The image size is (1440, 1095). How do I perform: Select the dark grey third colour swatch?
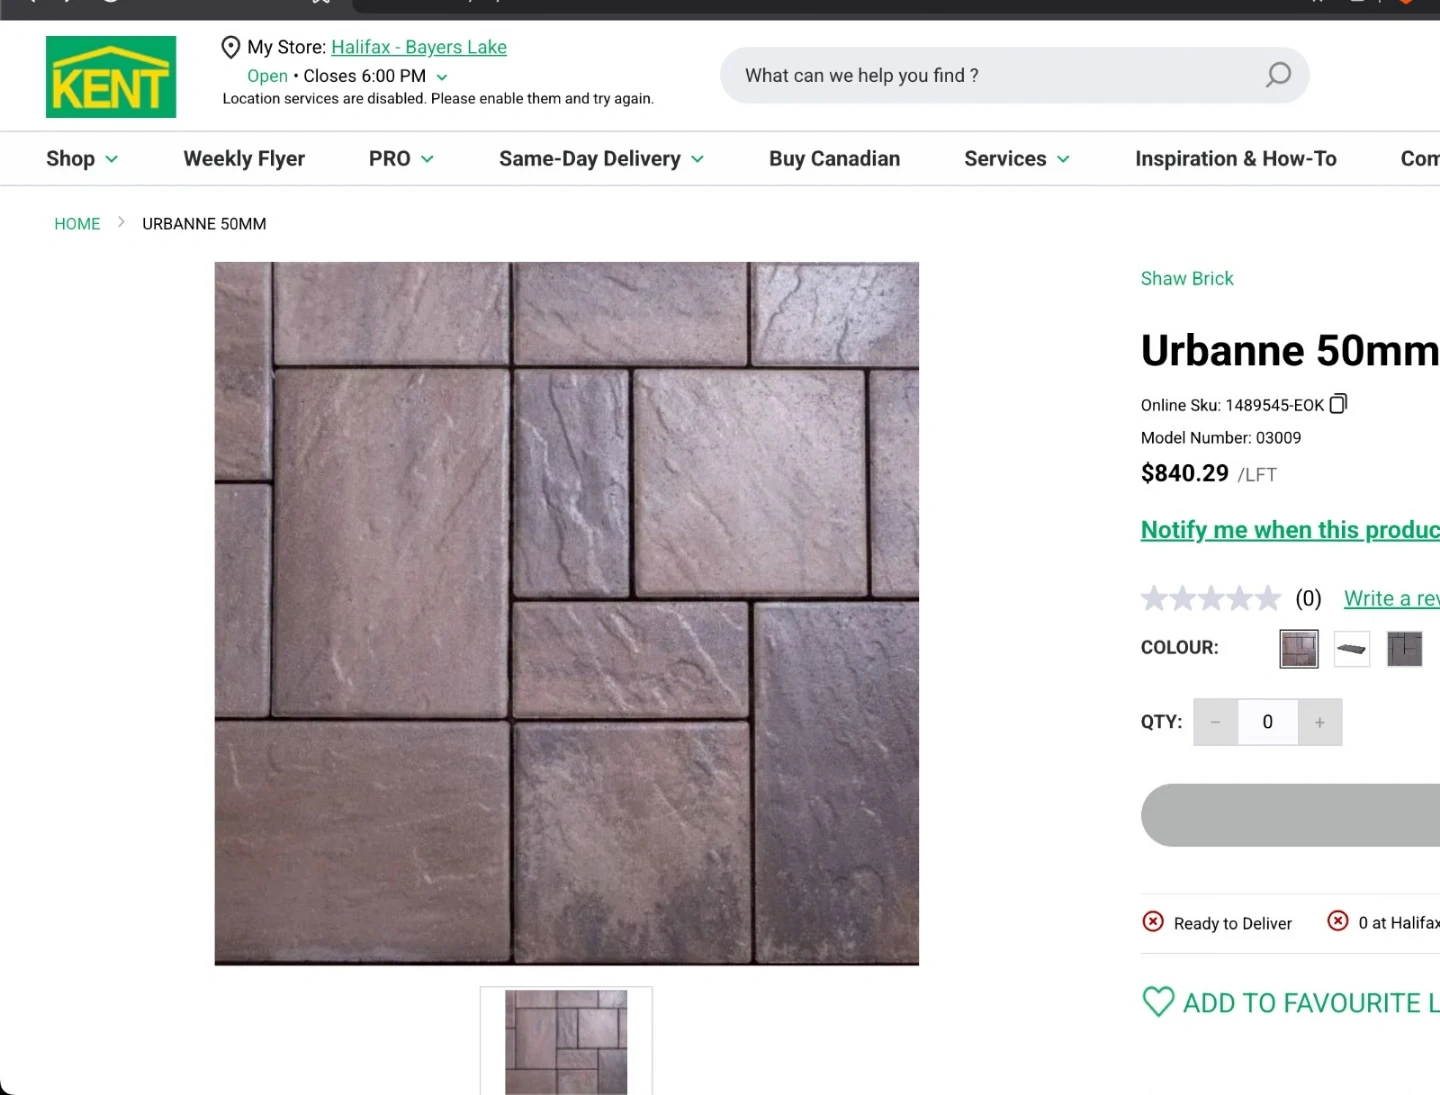click(x=1404, y=649)
